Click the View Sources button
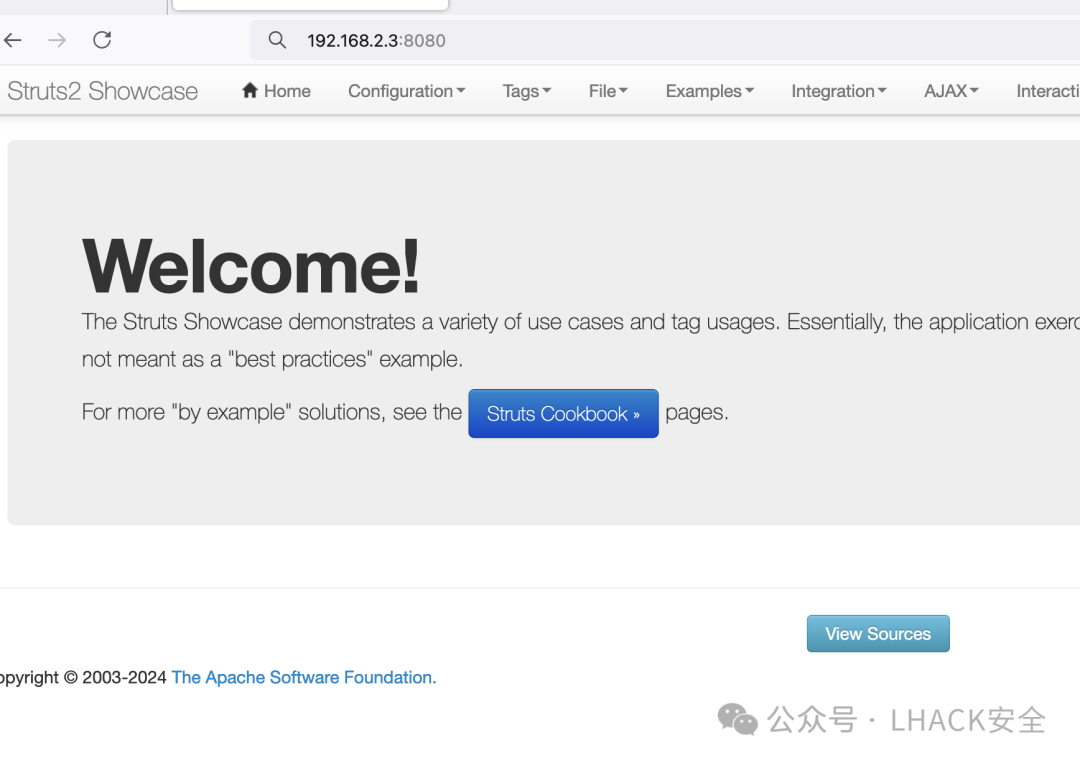The height and width of the screenshot is (763, 1080). pyautogui.click(x=878, y=634)
